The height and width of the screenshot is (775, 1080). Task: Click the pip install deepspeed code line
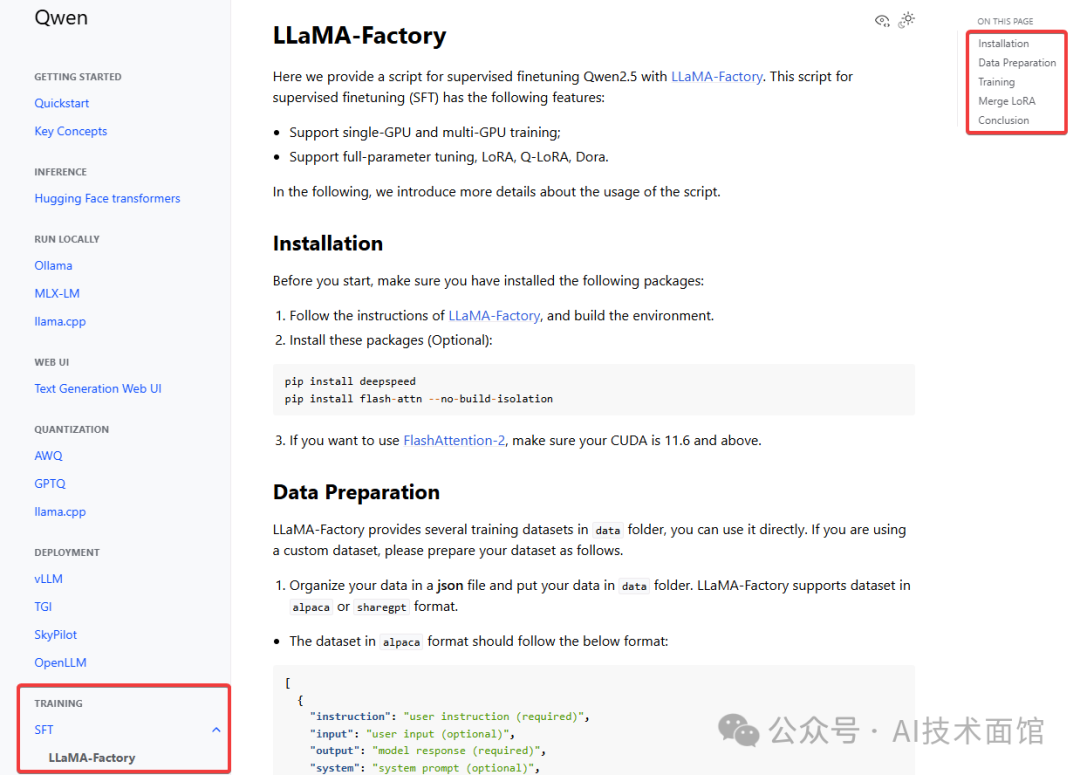tap(350, 382)
